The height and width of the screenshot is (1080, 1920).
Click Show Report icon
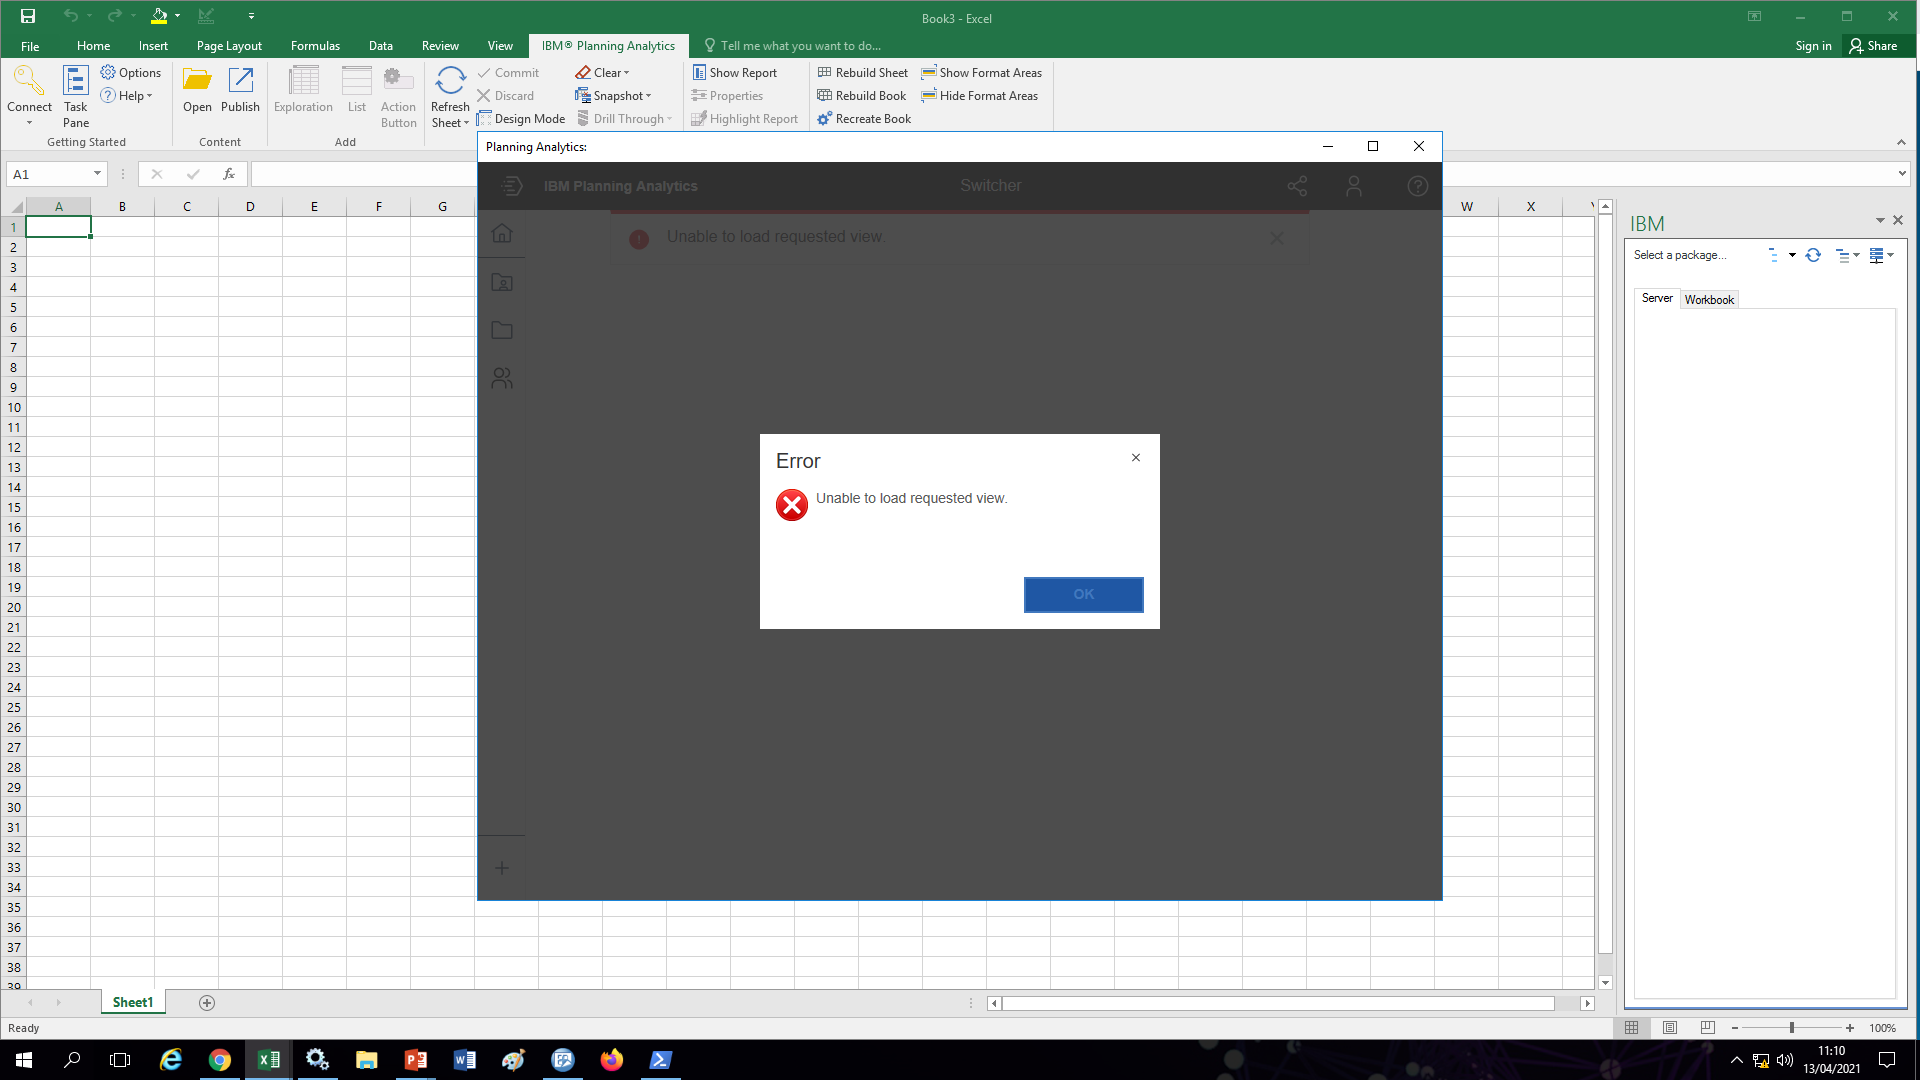[x=700, y=73]
